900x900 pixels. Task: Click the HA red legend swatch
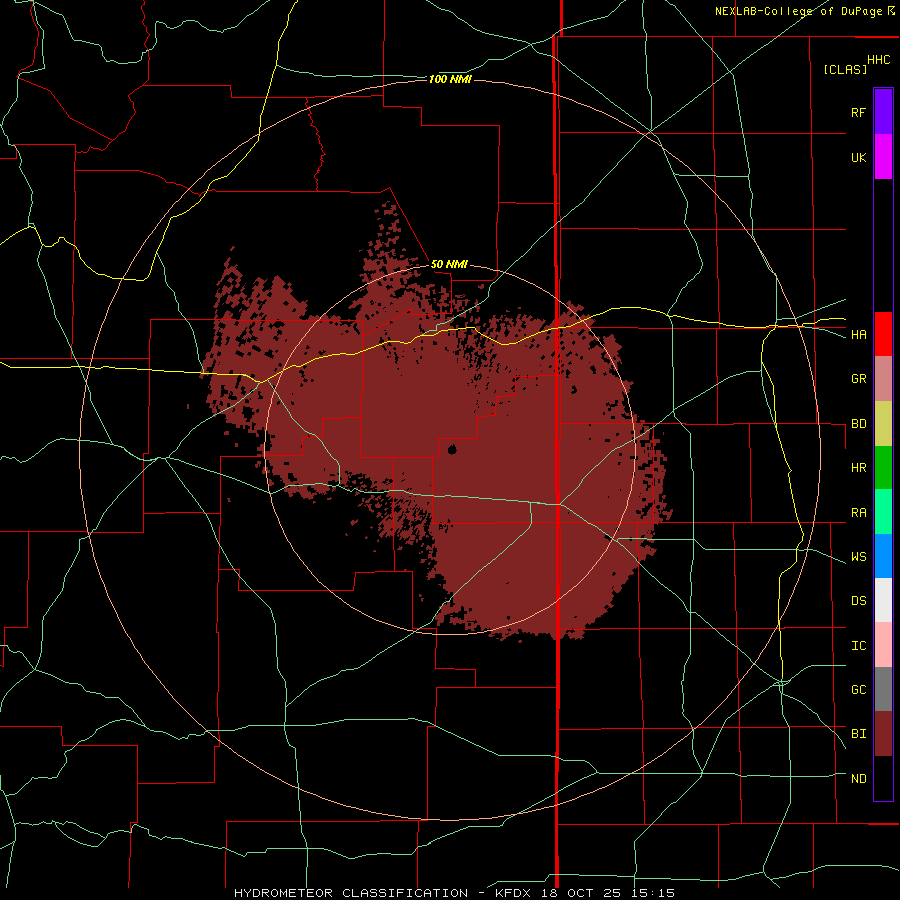pos(883,334)
